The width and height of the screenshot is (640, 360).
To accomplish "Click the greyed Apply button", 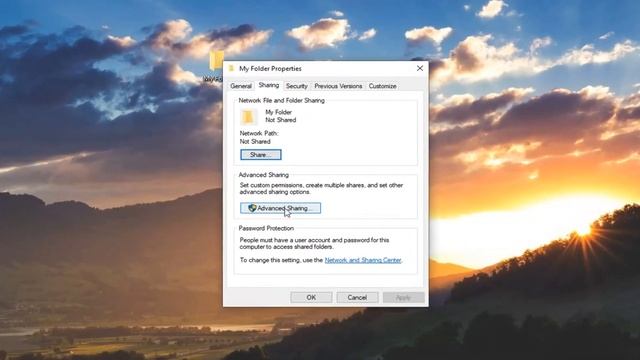I will (x=403, y=298).
